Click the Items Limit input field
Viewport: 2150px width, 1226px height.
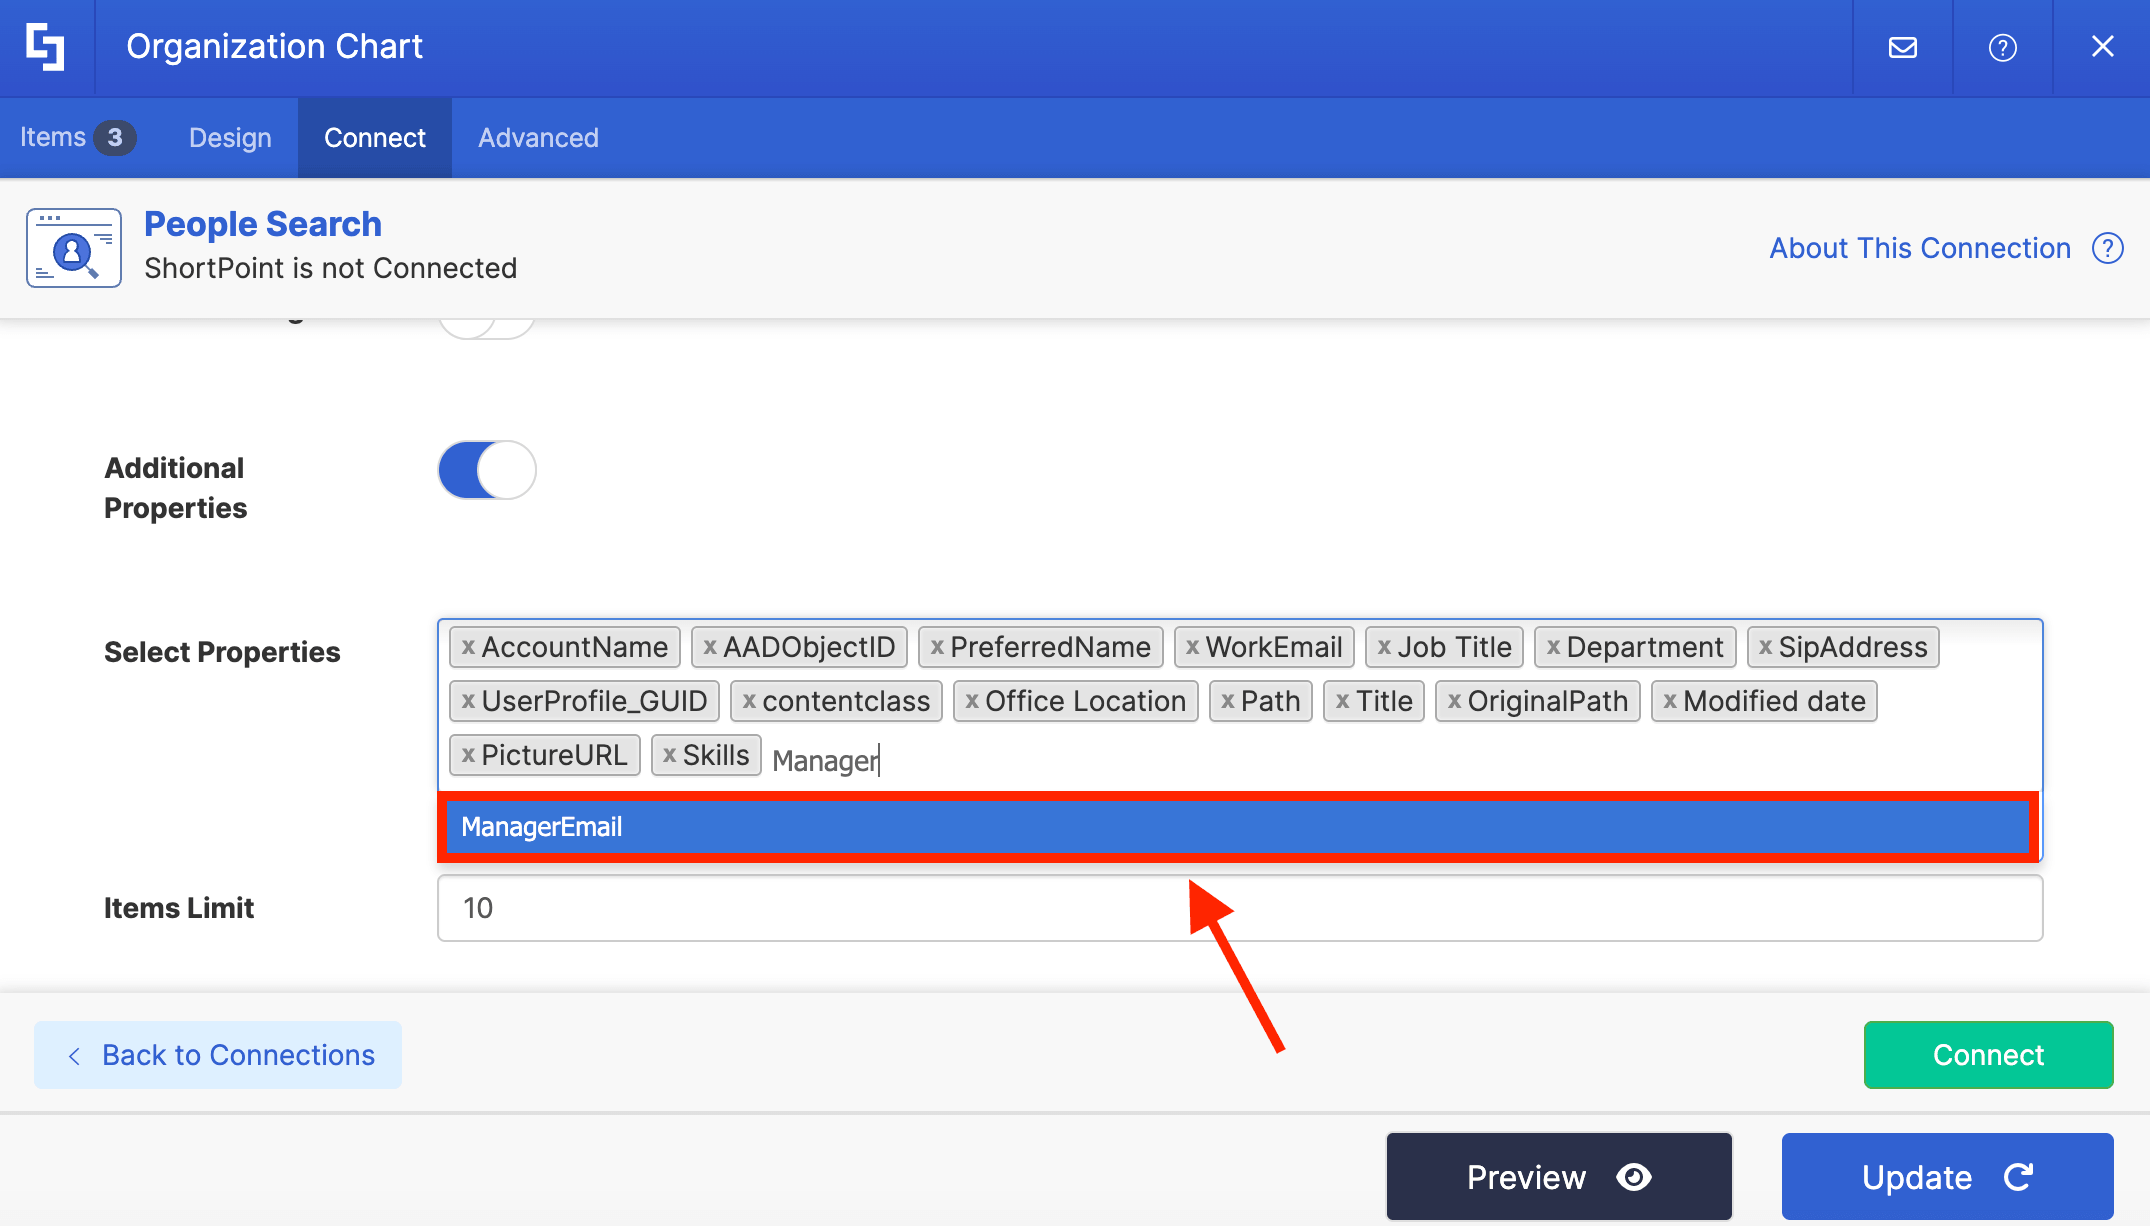point(1240,908)
